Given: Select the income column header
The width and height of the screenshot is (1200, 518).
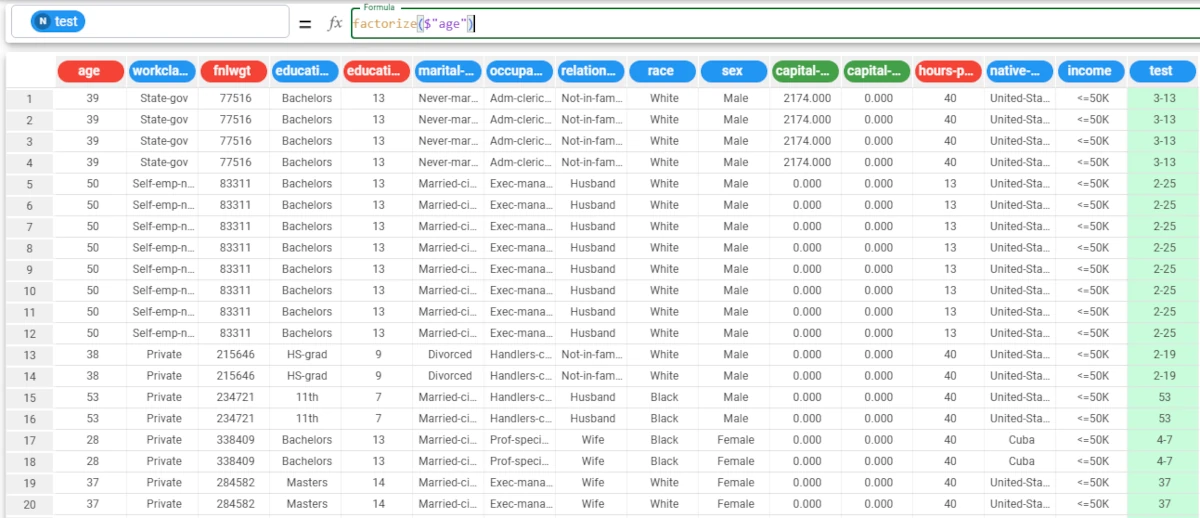Looking at the screenshot, I should pyautogui.click(x=1091, y=71).
